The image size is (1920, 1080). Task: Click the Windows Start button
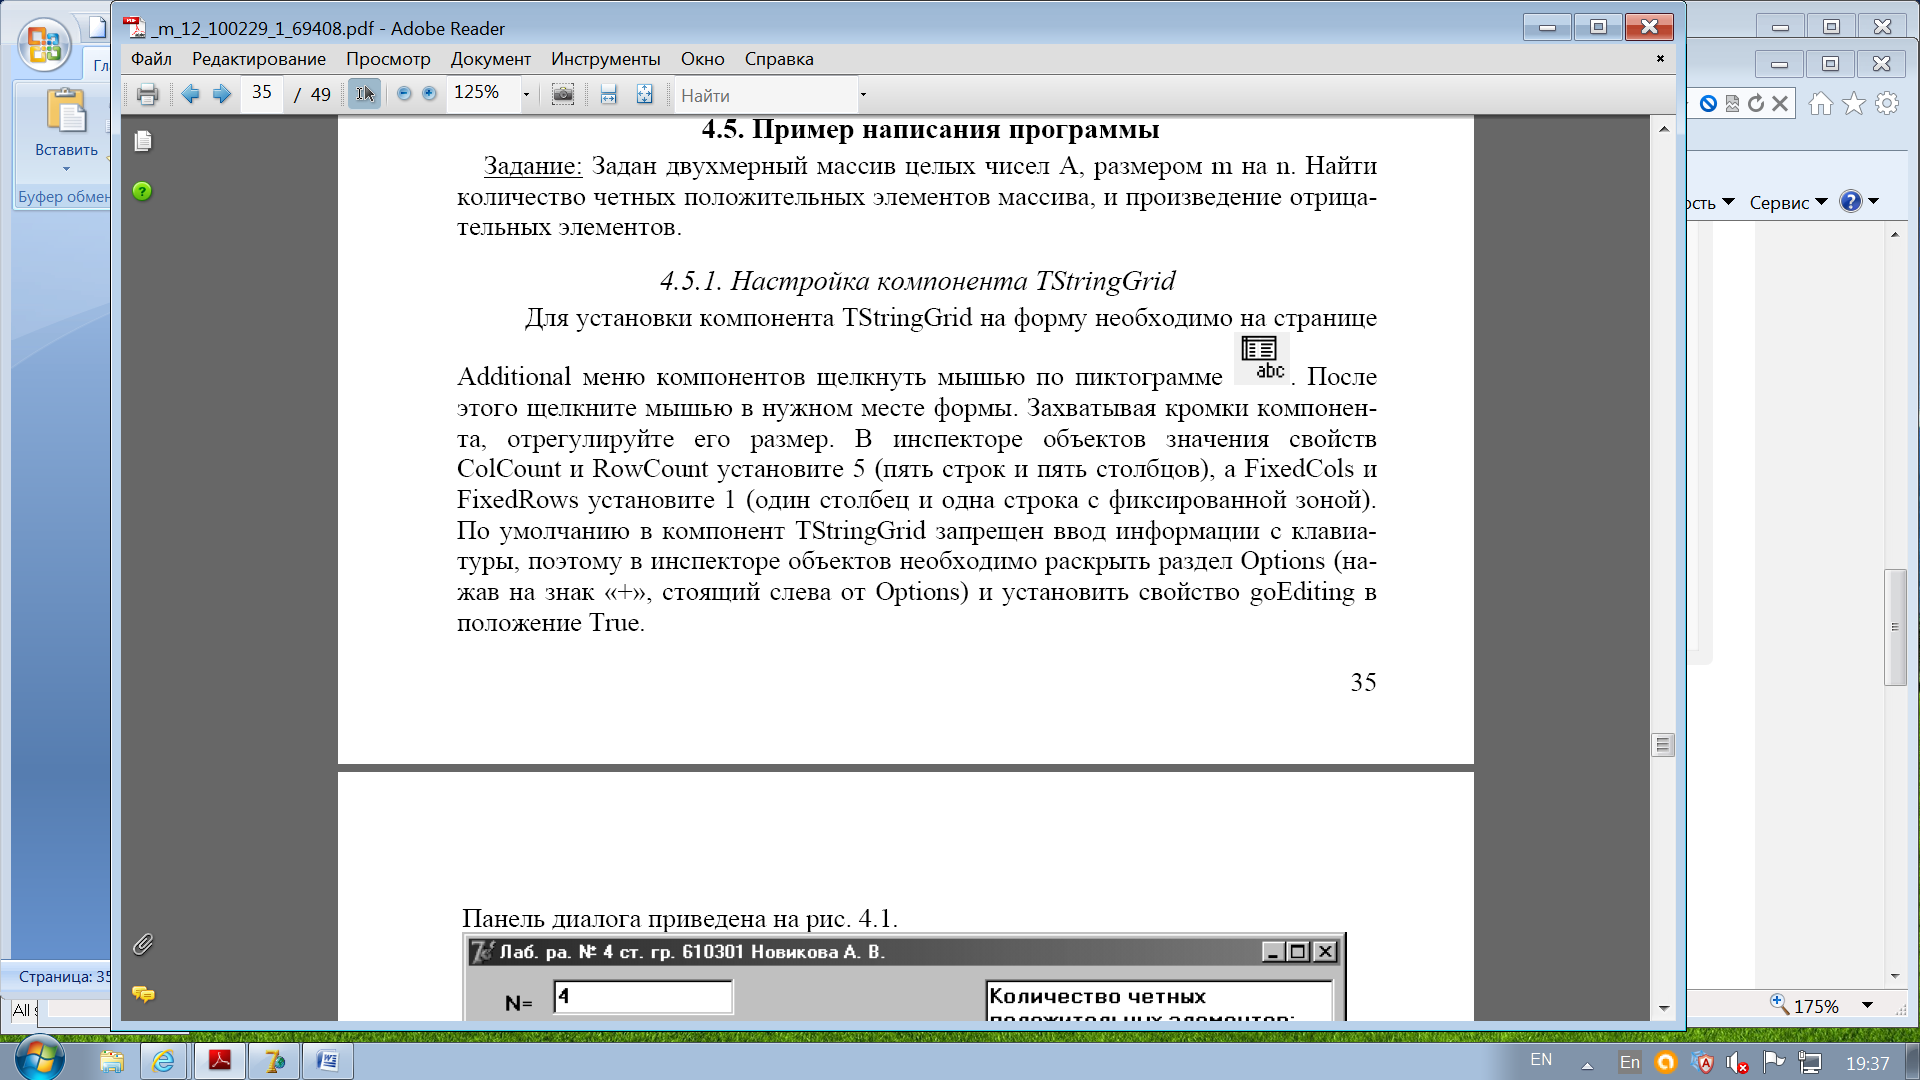point(40,1060)
